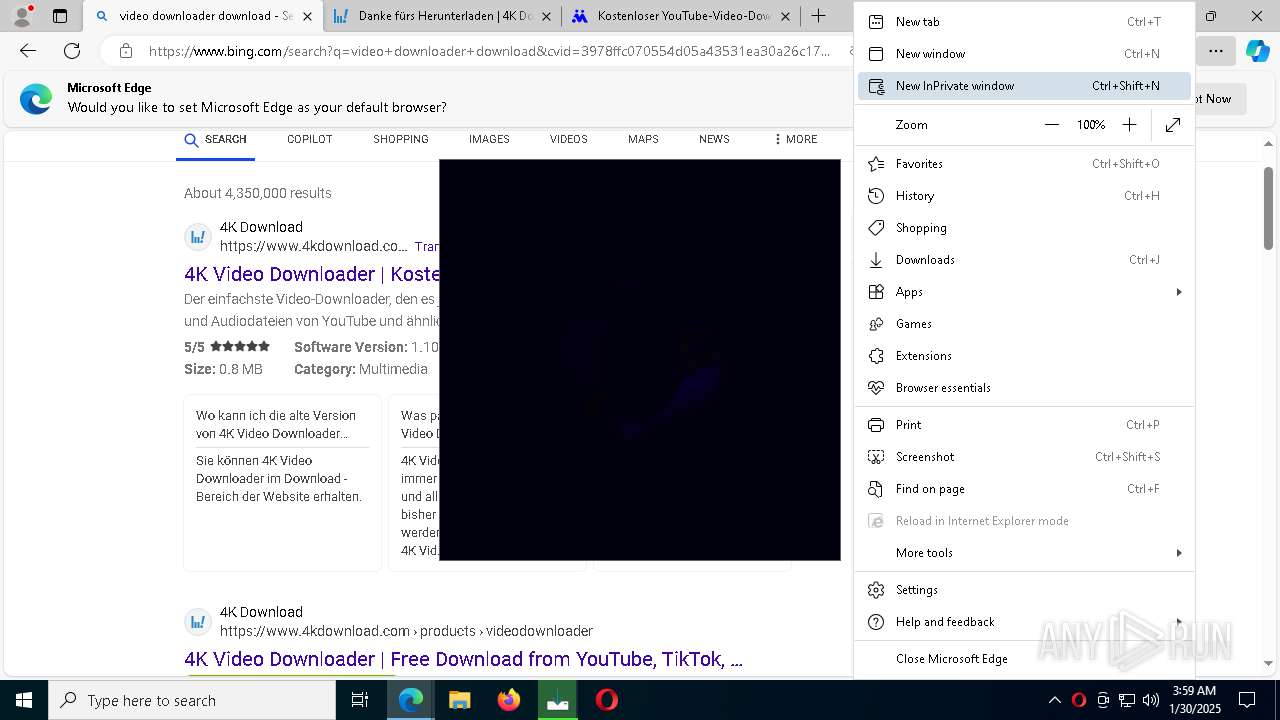The width and height of the screenshot is (1280, 720).
Task: Select the COPILOT tab on Bing
Action: tap(309, 139)
